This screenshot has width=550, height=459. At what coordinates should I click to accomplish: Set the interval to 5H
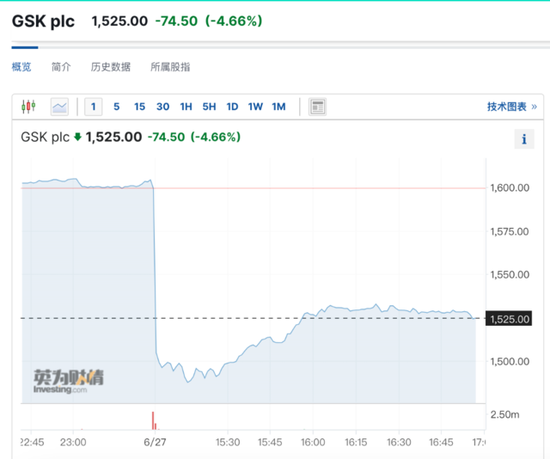click(209, 107)
